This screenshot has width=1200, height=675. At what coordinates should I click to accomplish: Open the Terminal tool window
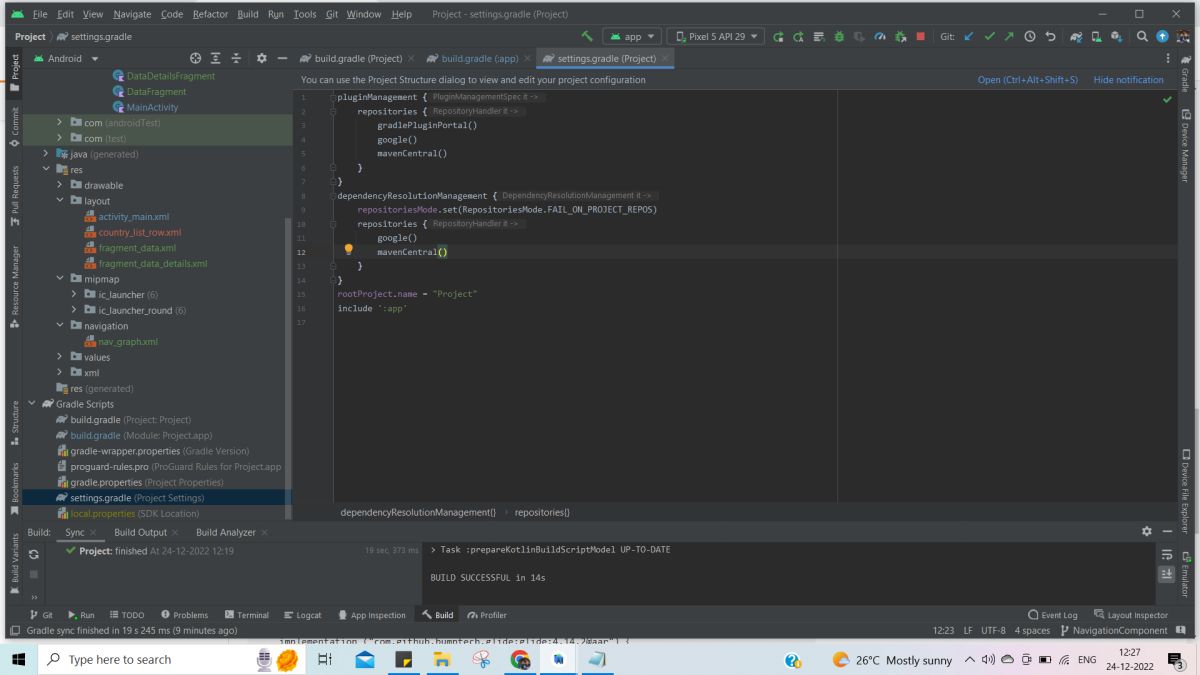pos(246,615)
